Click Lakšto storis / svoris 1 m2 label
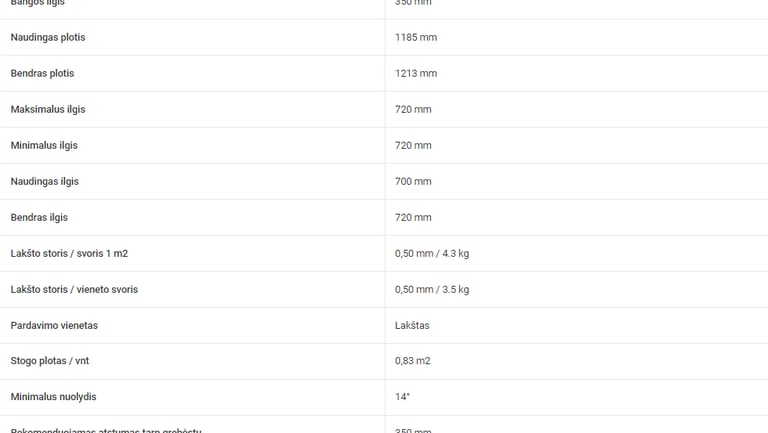 (x=69, y=253)
